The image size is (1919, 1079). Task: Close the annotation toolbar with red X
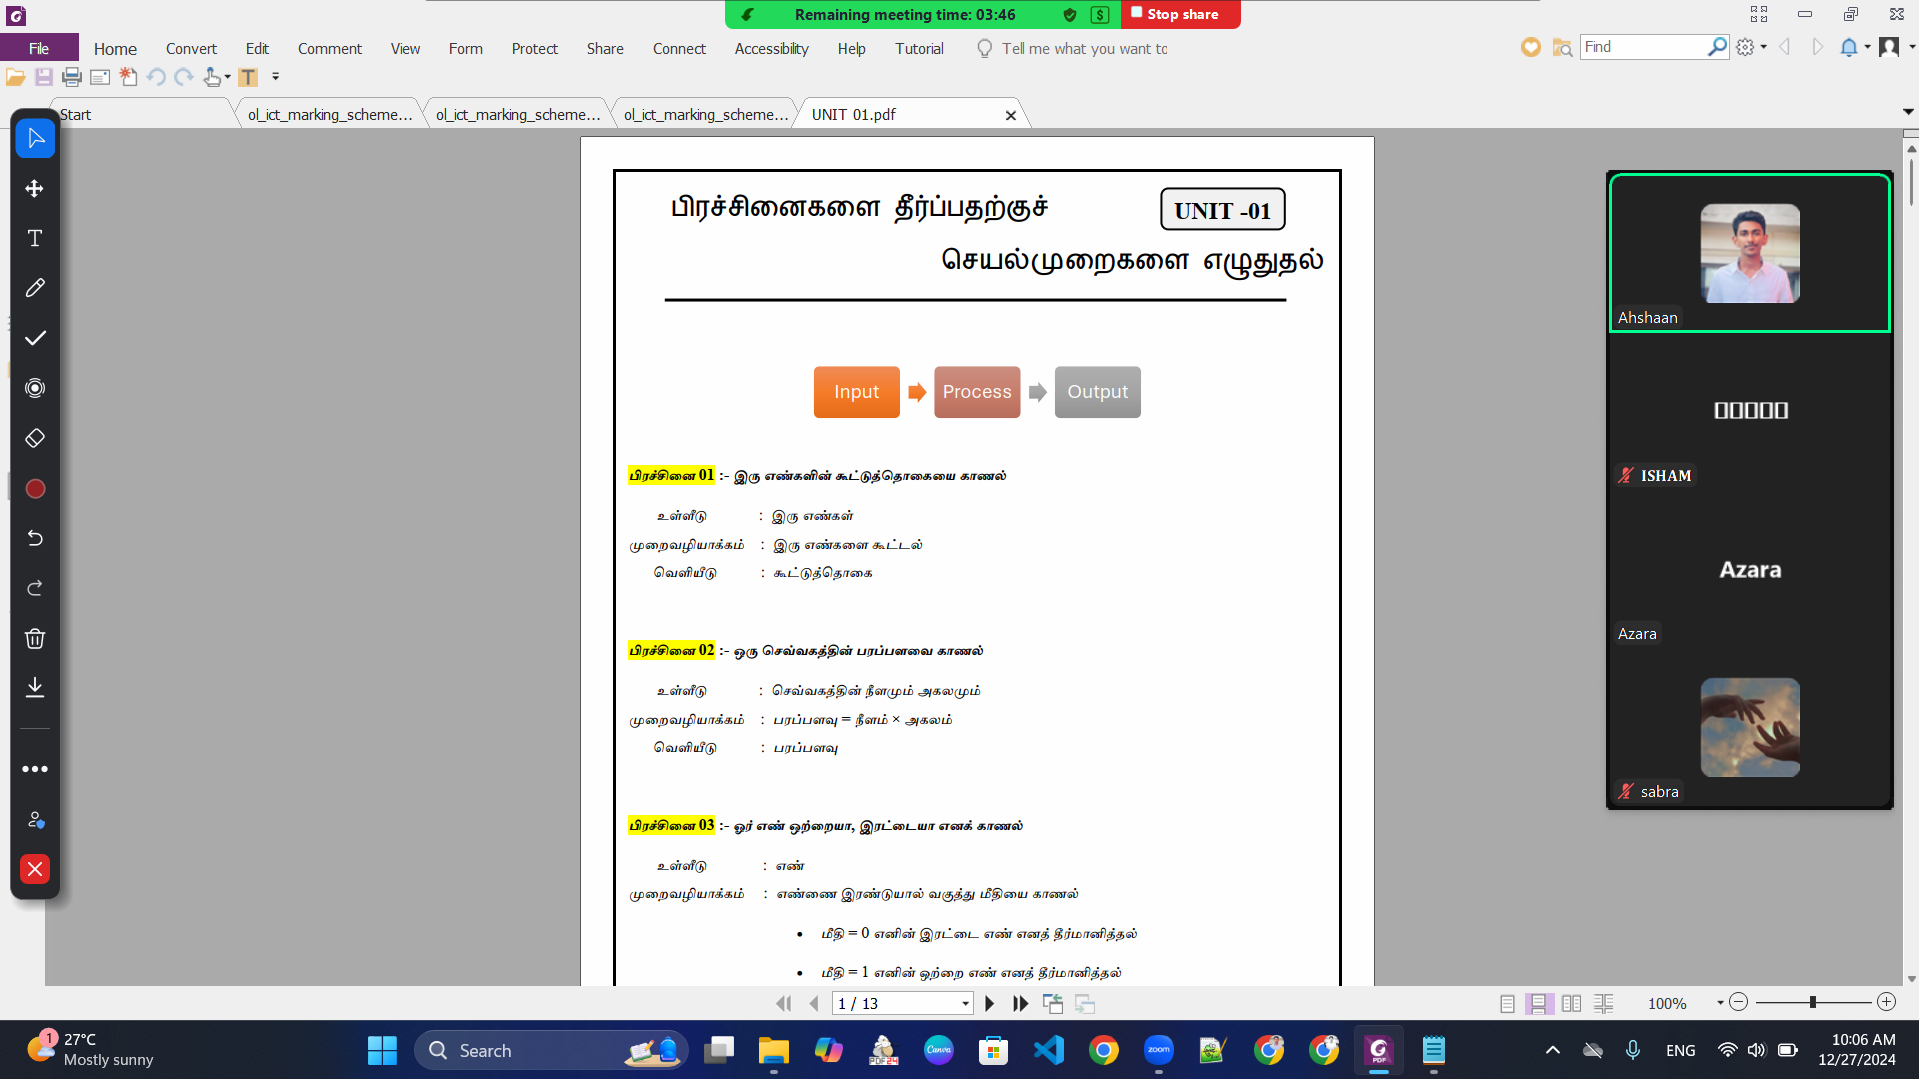35,869
